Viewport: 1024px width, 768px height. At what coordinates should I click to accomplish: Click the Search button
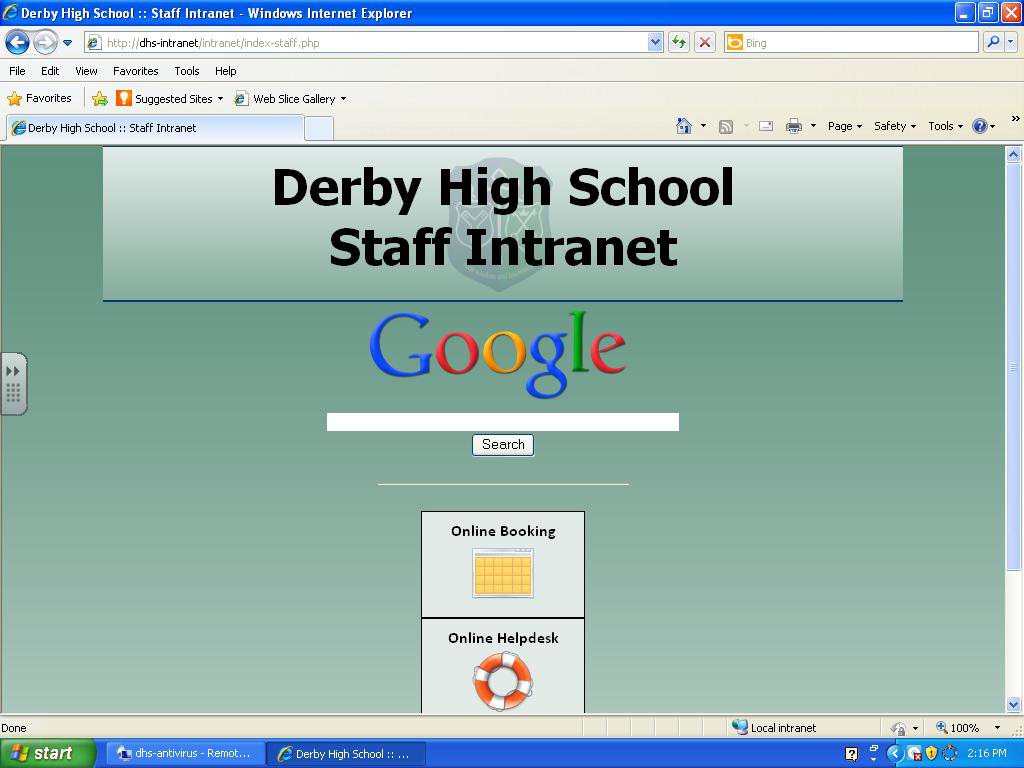[x=503, y=445]
